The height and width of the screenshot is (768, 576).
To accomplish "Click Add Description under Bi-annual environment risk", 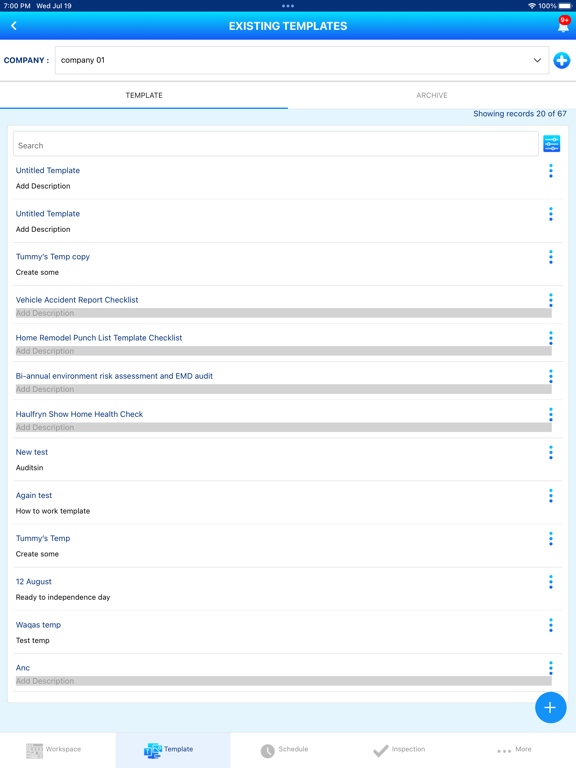I will [284, 389].
